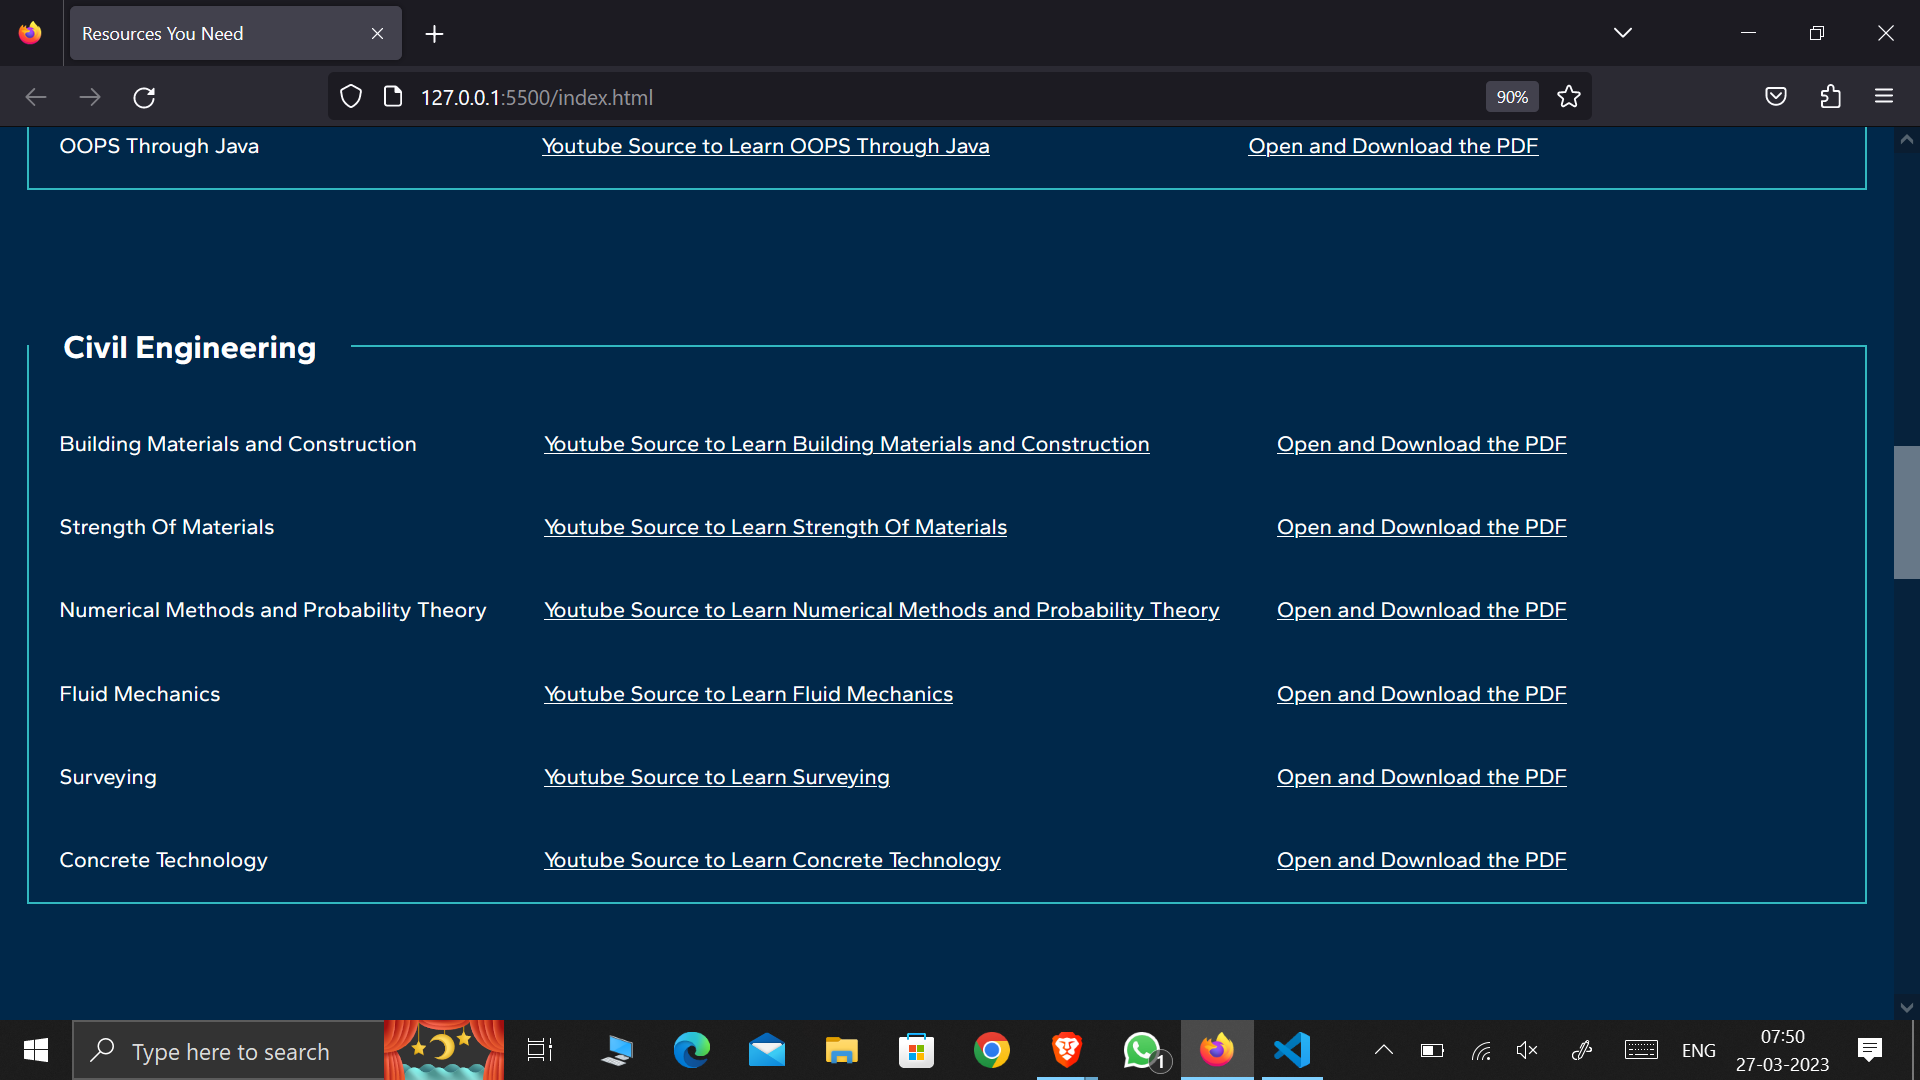Click the URL address bar field
This screenshot has height=1080, width=1920.
[x=900, y=97]
